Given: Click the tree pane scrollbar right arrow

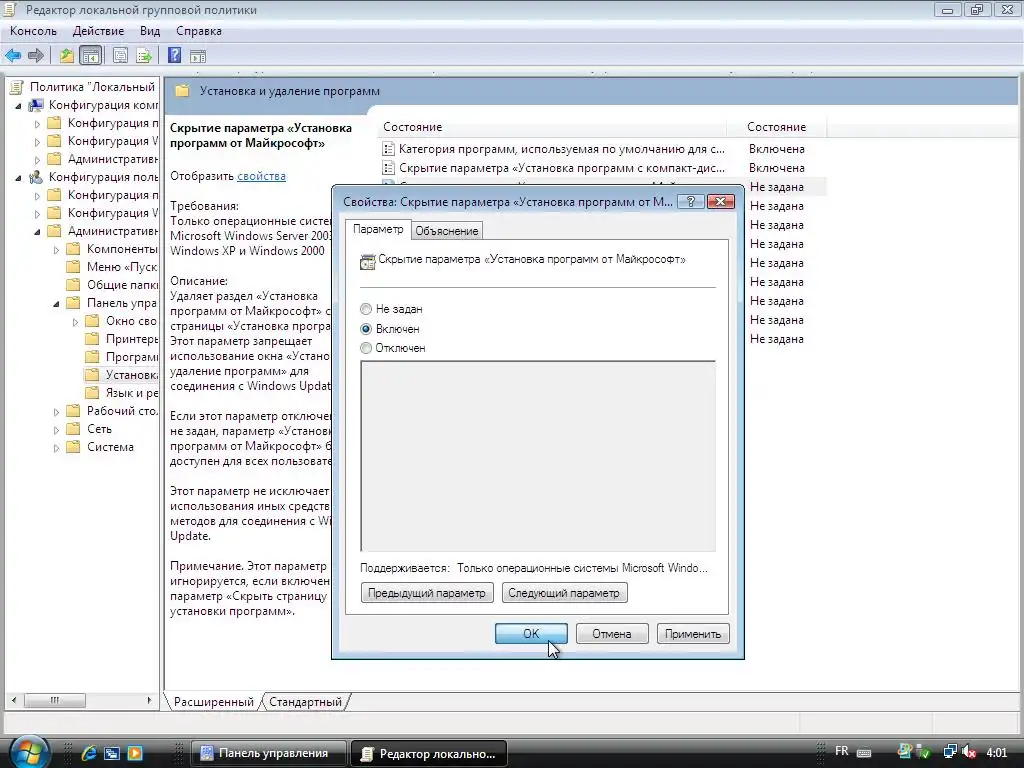Looking at the screenshot, I should (x=150, y=700).
